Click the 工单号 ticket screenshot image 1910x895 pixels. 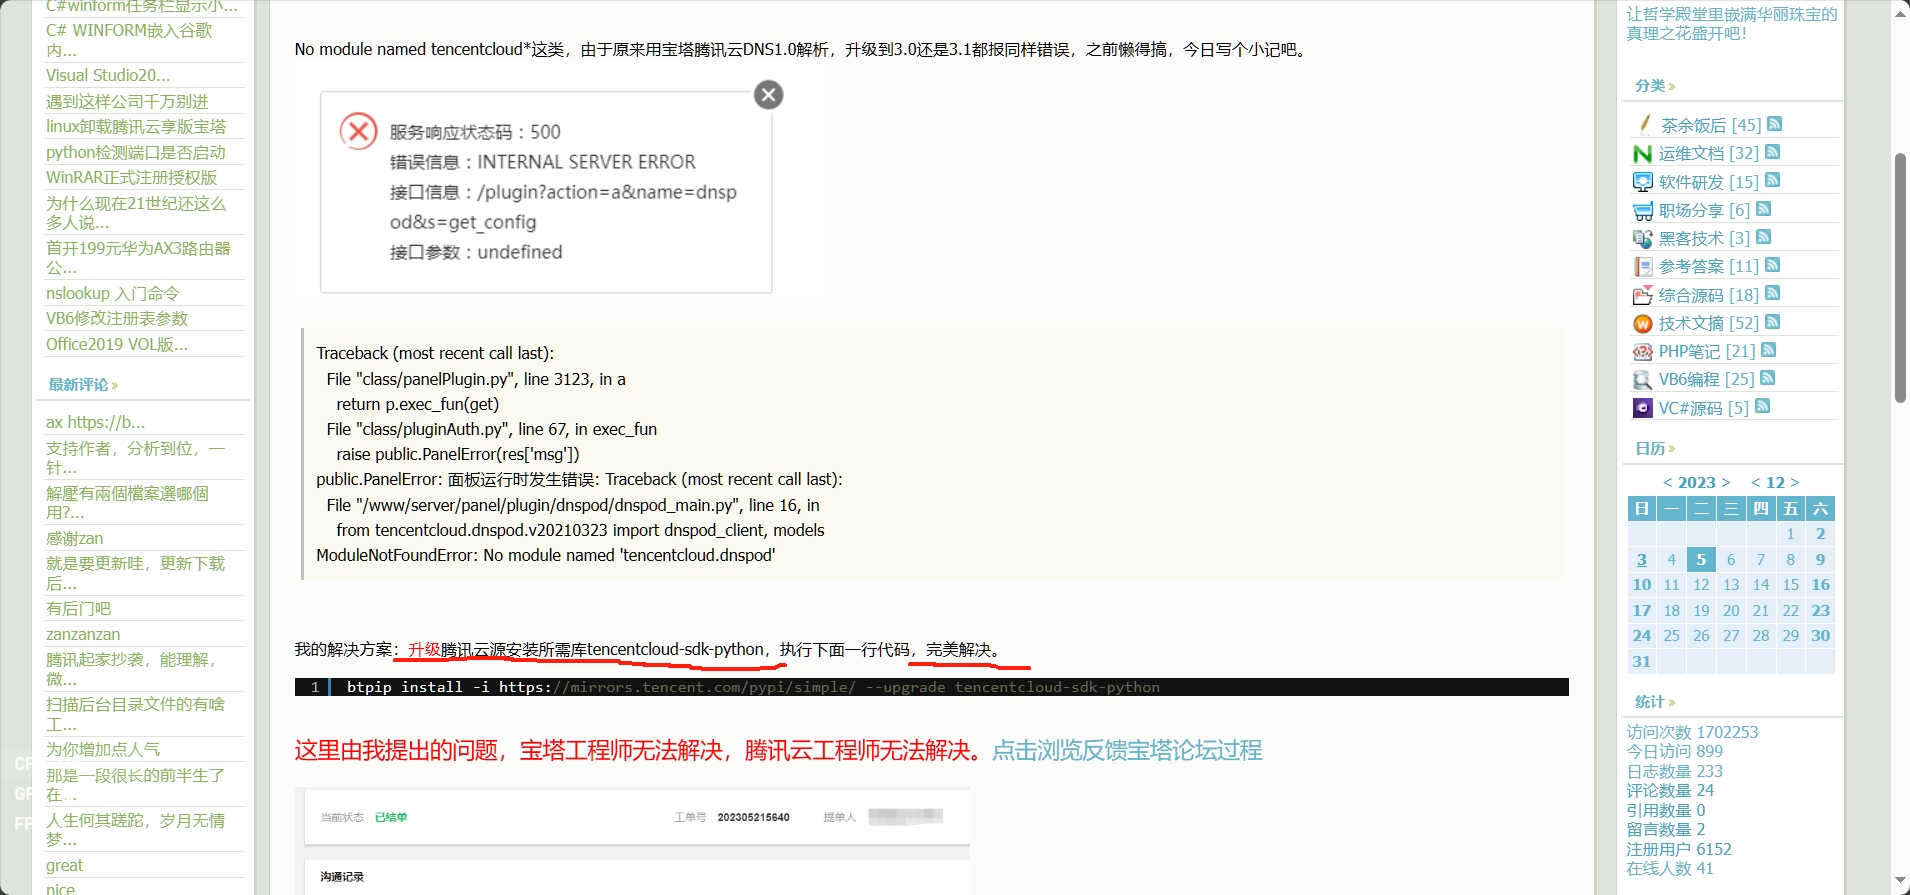[633, 841]
